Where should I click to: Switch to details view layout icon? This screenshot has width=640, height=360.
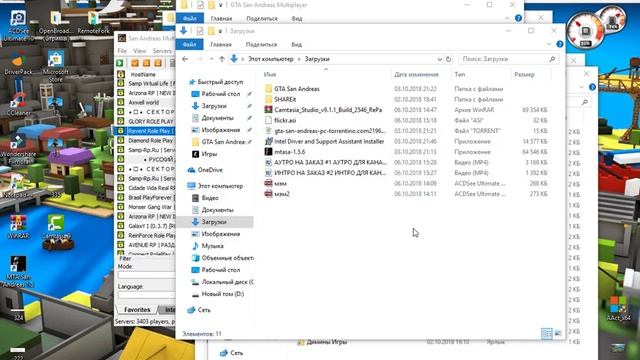[547, 333]
